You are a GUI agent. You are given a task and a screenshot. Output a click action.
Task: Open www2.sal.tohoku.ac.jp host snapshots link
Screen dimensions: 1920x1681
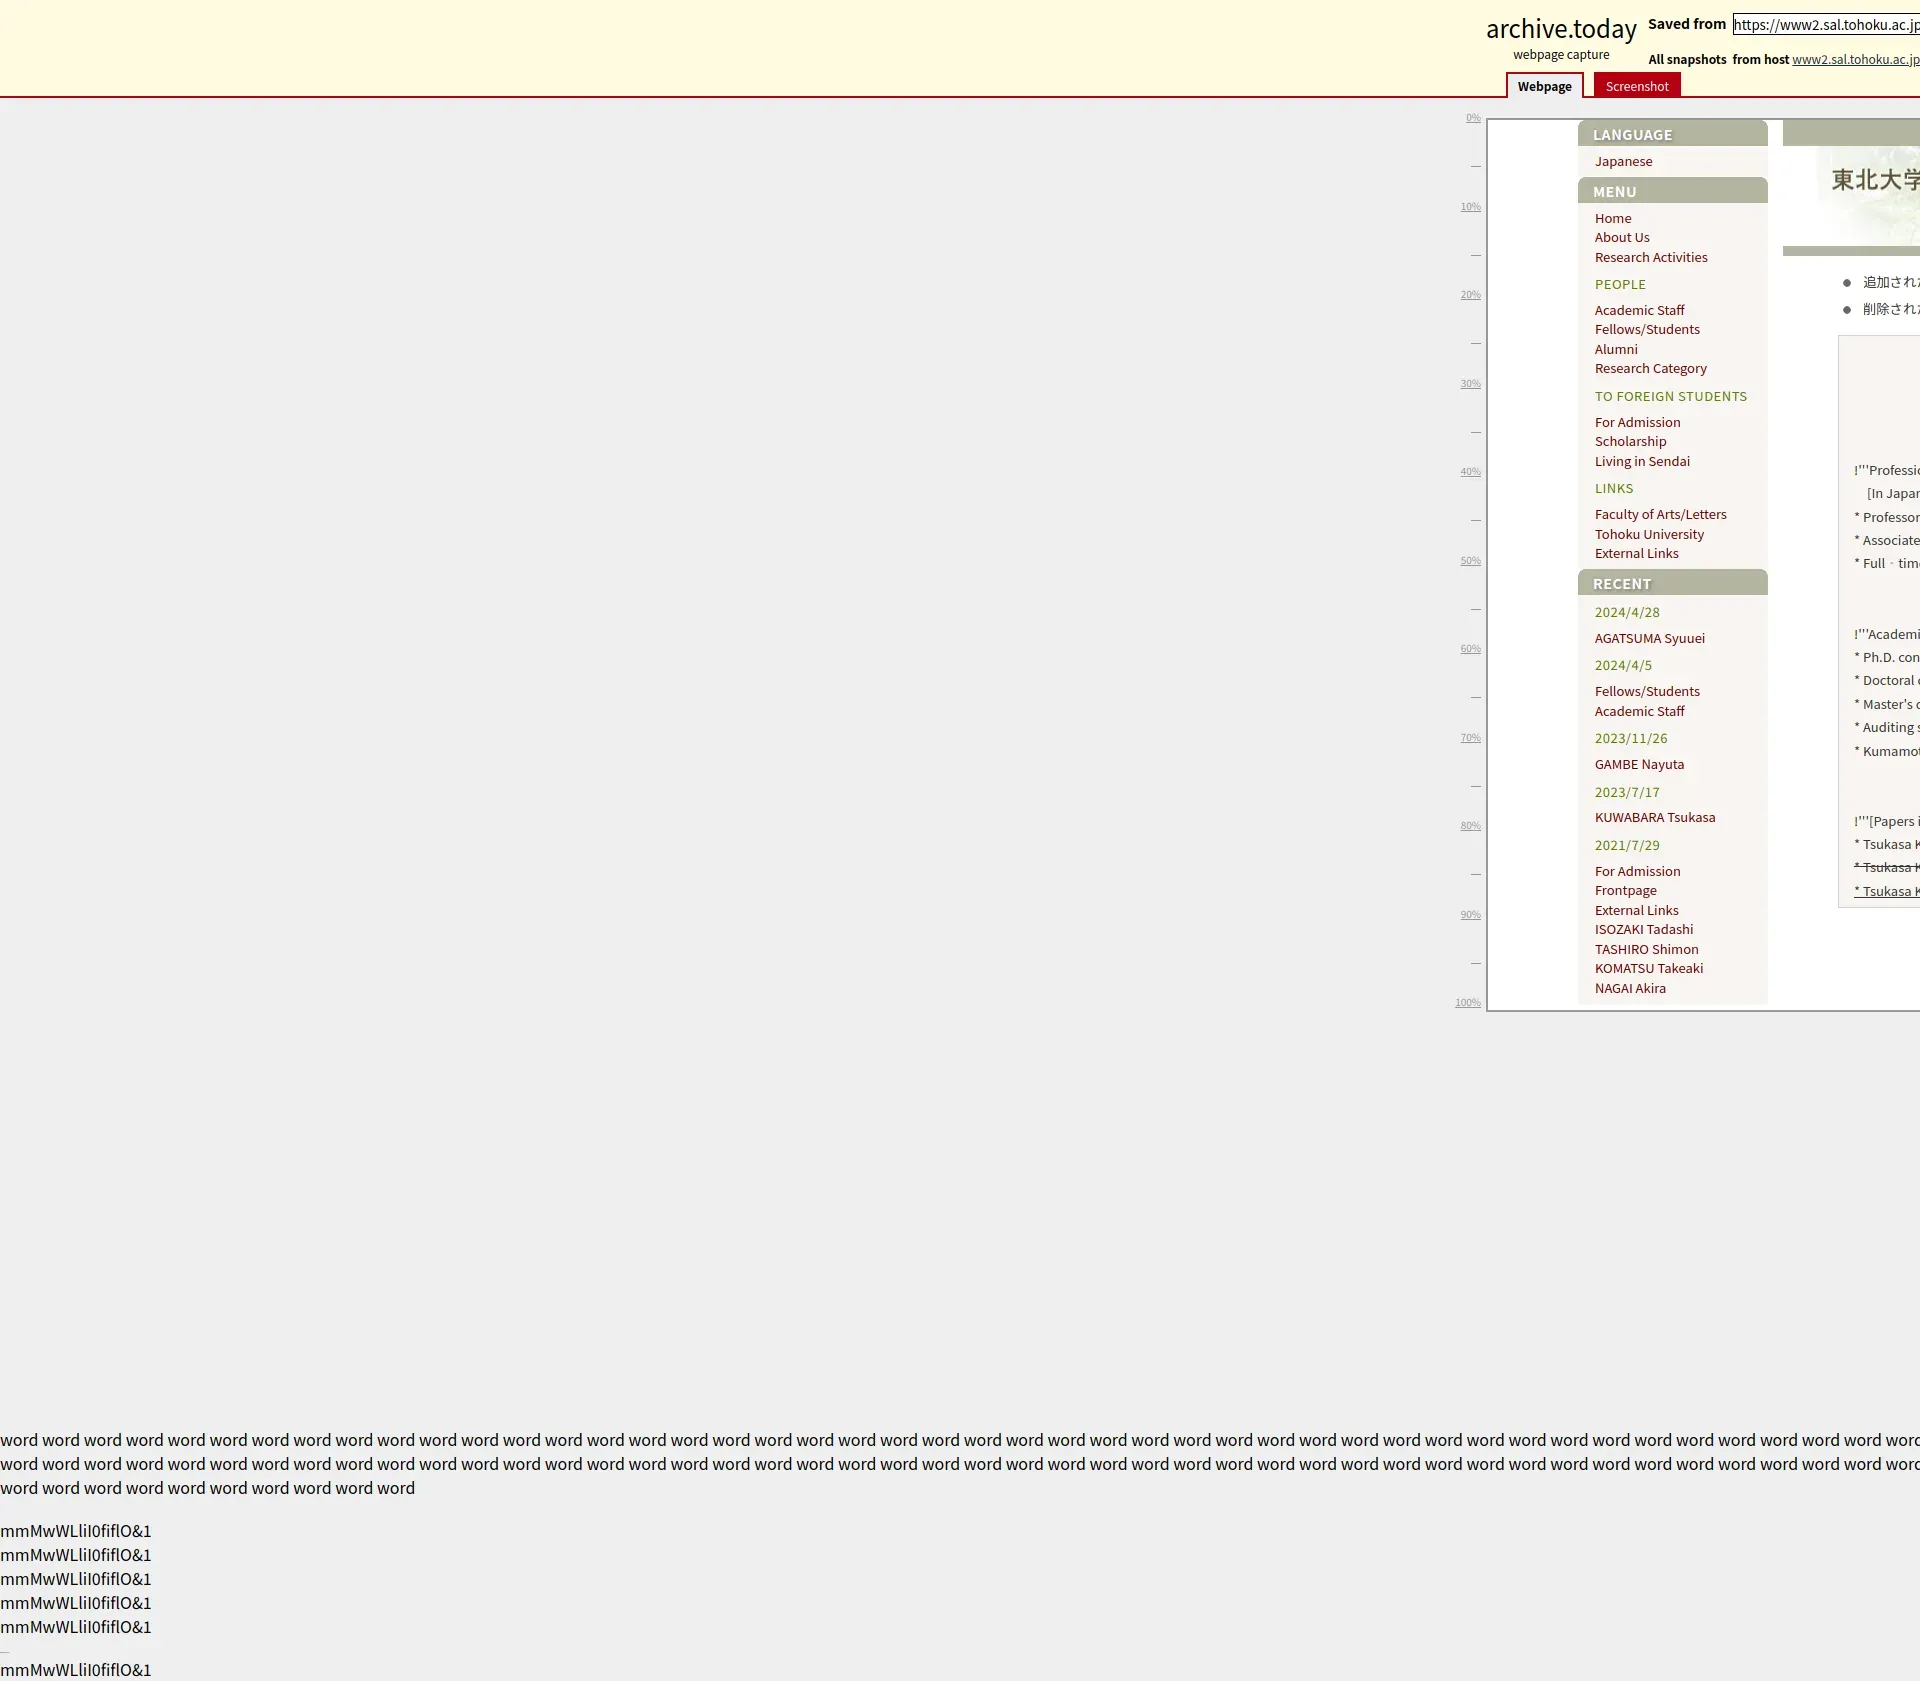1855,59
